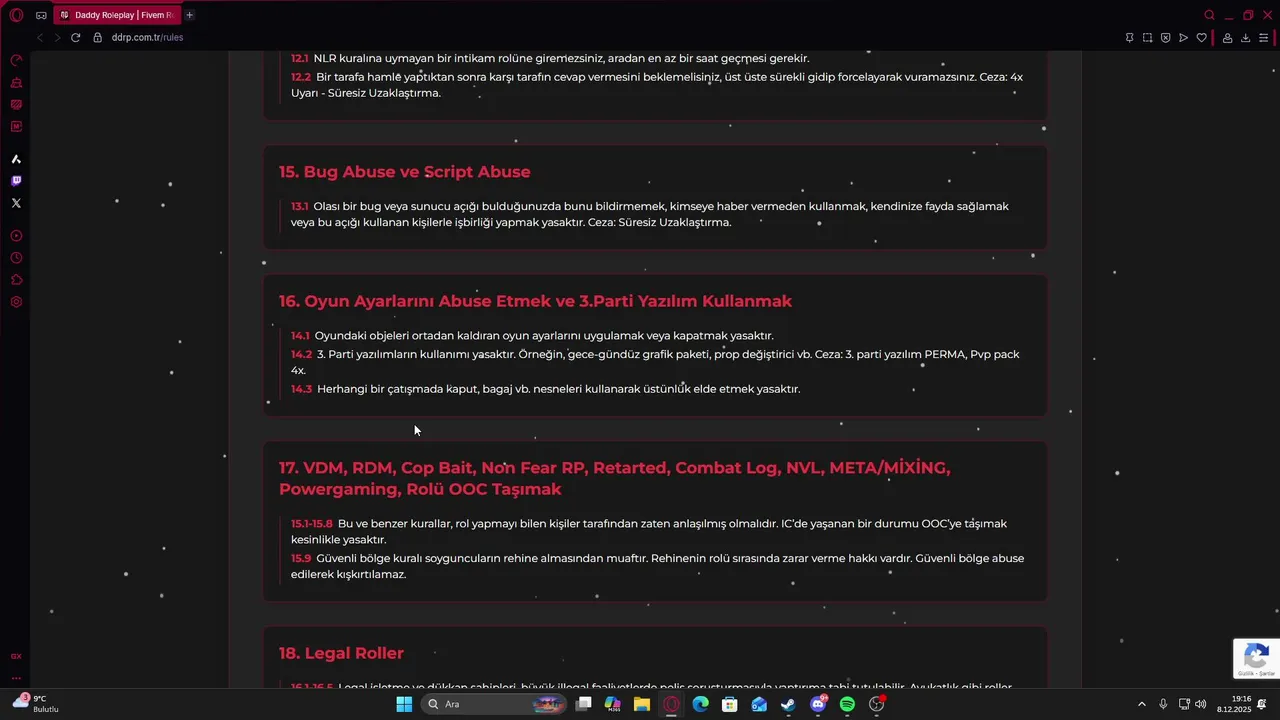Open the Opera GX main menu logo
Image resolution: width=1280 pixels, height=720 pixels.
coord(16,15)
